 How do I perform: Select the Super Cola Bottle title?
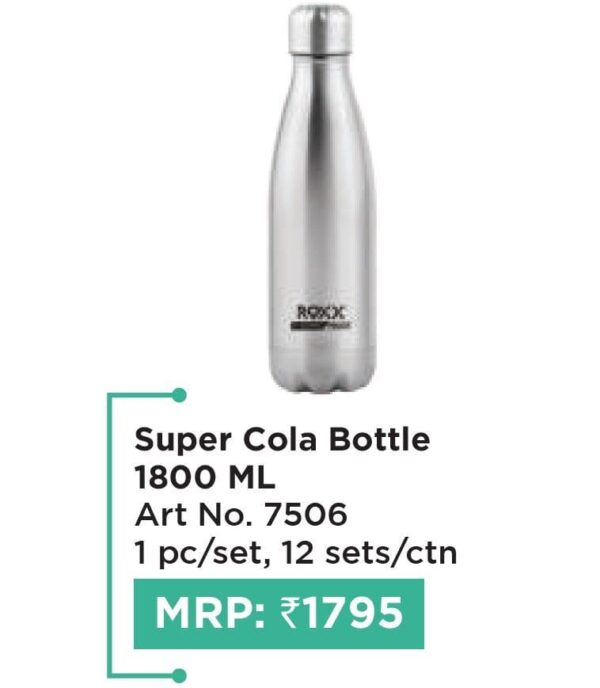(282, 440)
